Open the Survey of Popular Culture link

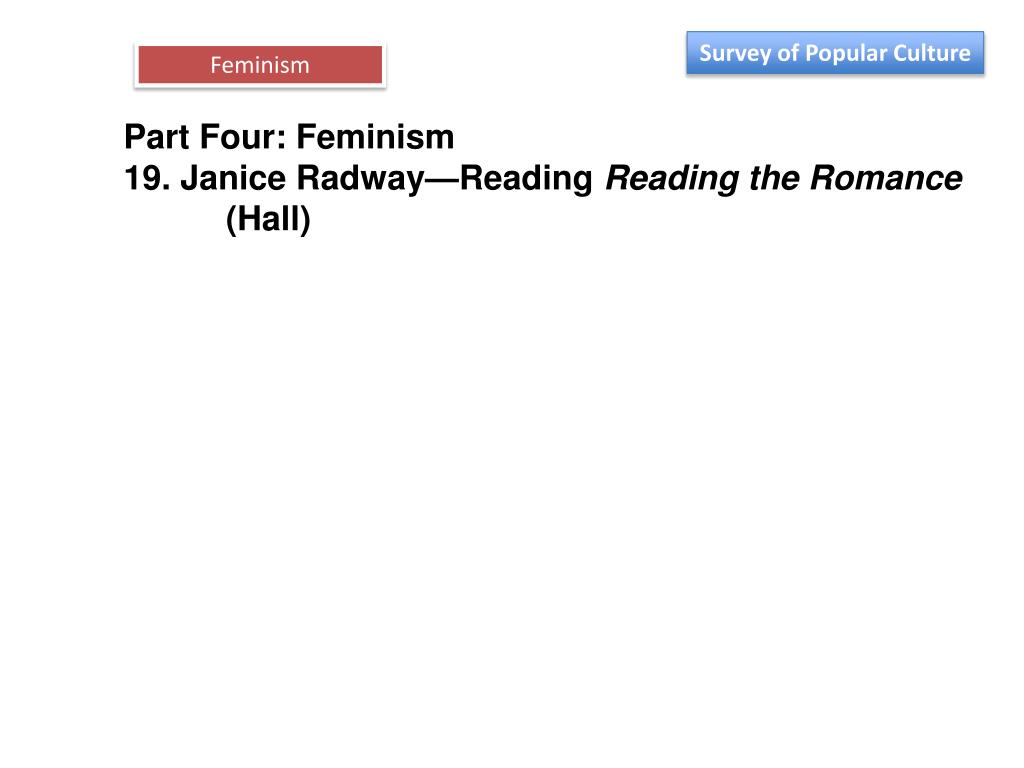click(x=835, y=53)
